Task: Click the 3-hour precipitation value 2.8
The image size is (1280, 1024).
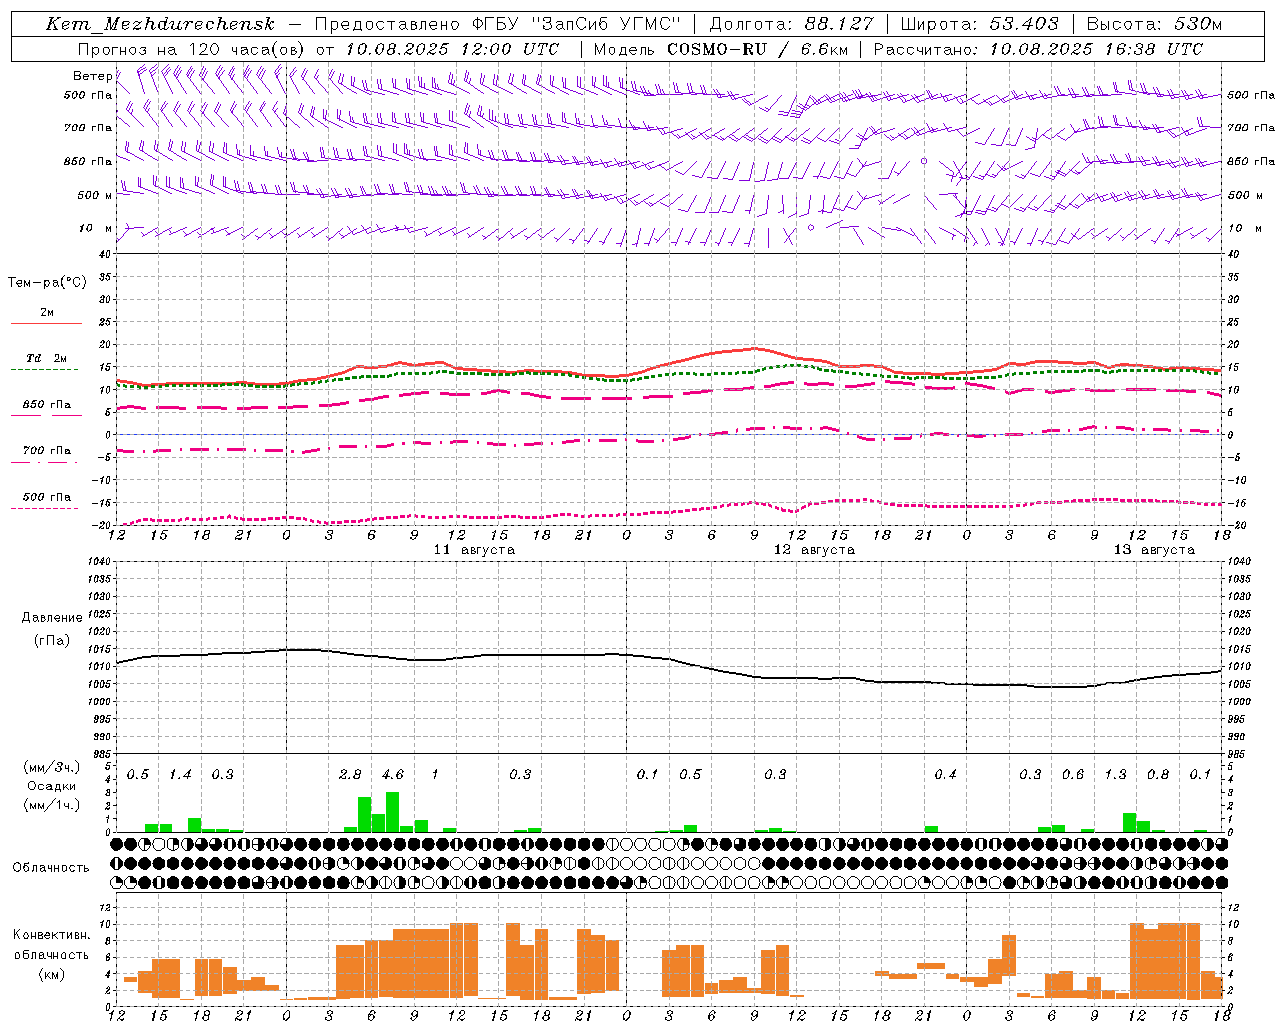Action: click(x=350, y=775)
